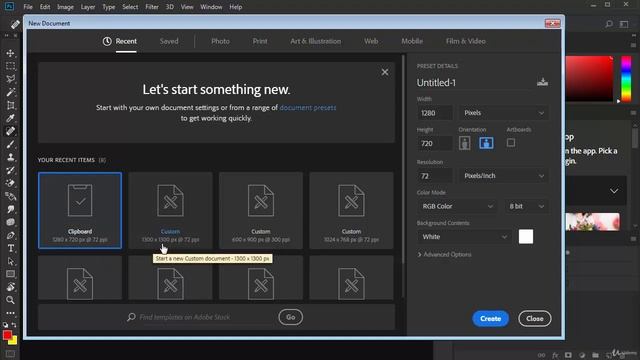Click the Go button for Adobe Stock
Viewport: 640px width, 360px height.
click(x=291, y=317)
